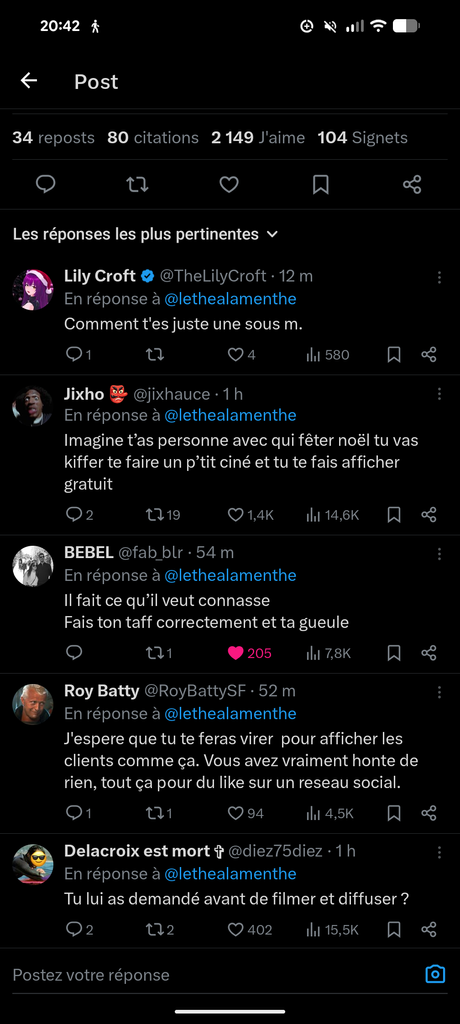Share Jixho's reply
460x1024 pixels.
coord(429,515)
